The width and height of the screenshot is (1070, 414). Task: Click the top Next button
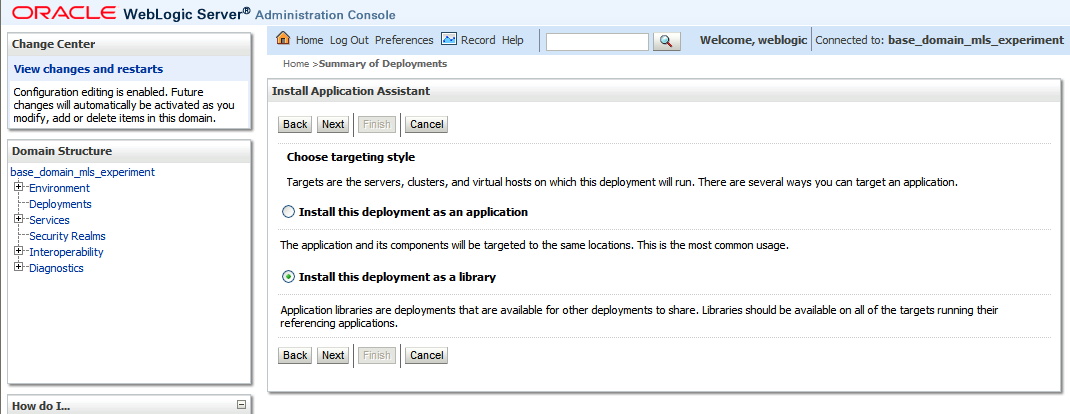click(333, 124)
